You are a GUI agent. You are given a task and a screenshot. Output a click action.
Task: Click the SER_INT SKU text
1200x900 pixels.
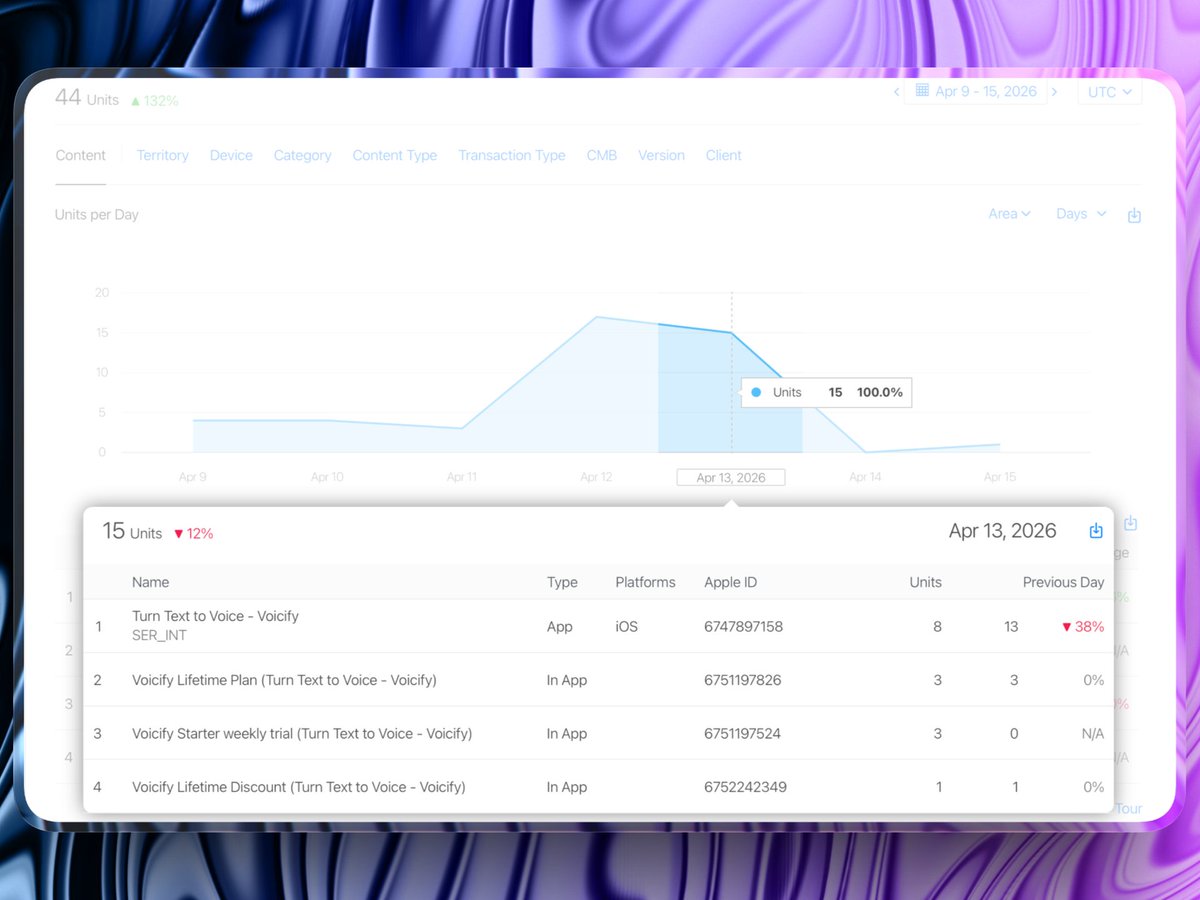click(x=159, y=635)
